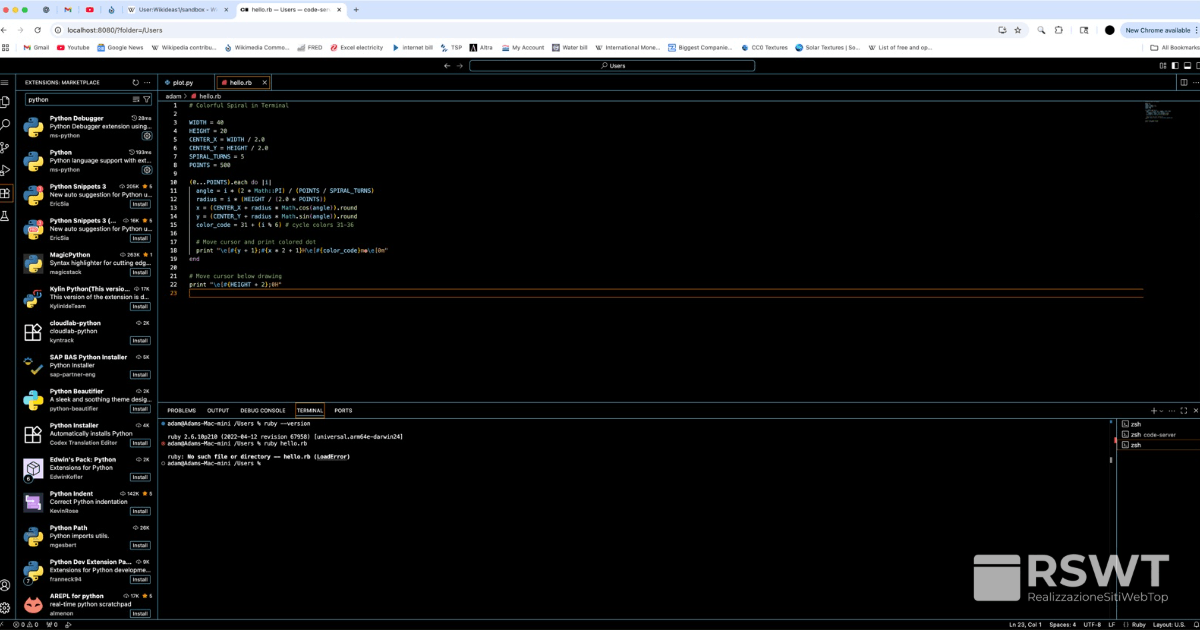1200x630 pixels.
Task: Split the editor to the right
Action: coord(1184,82)
